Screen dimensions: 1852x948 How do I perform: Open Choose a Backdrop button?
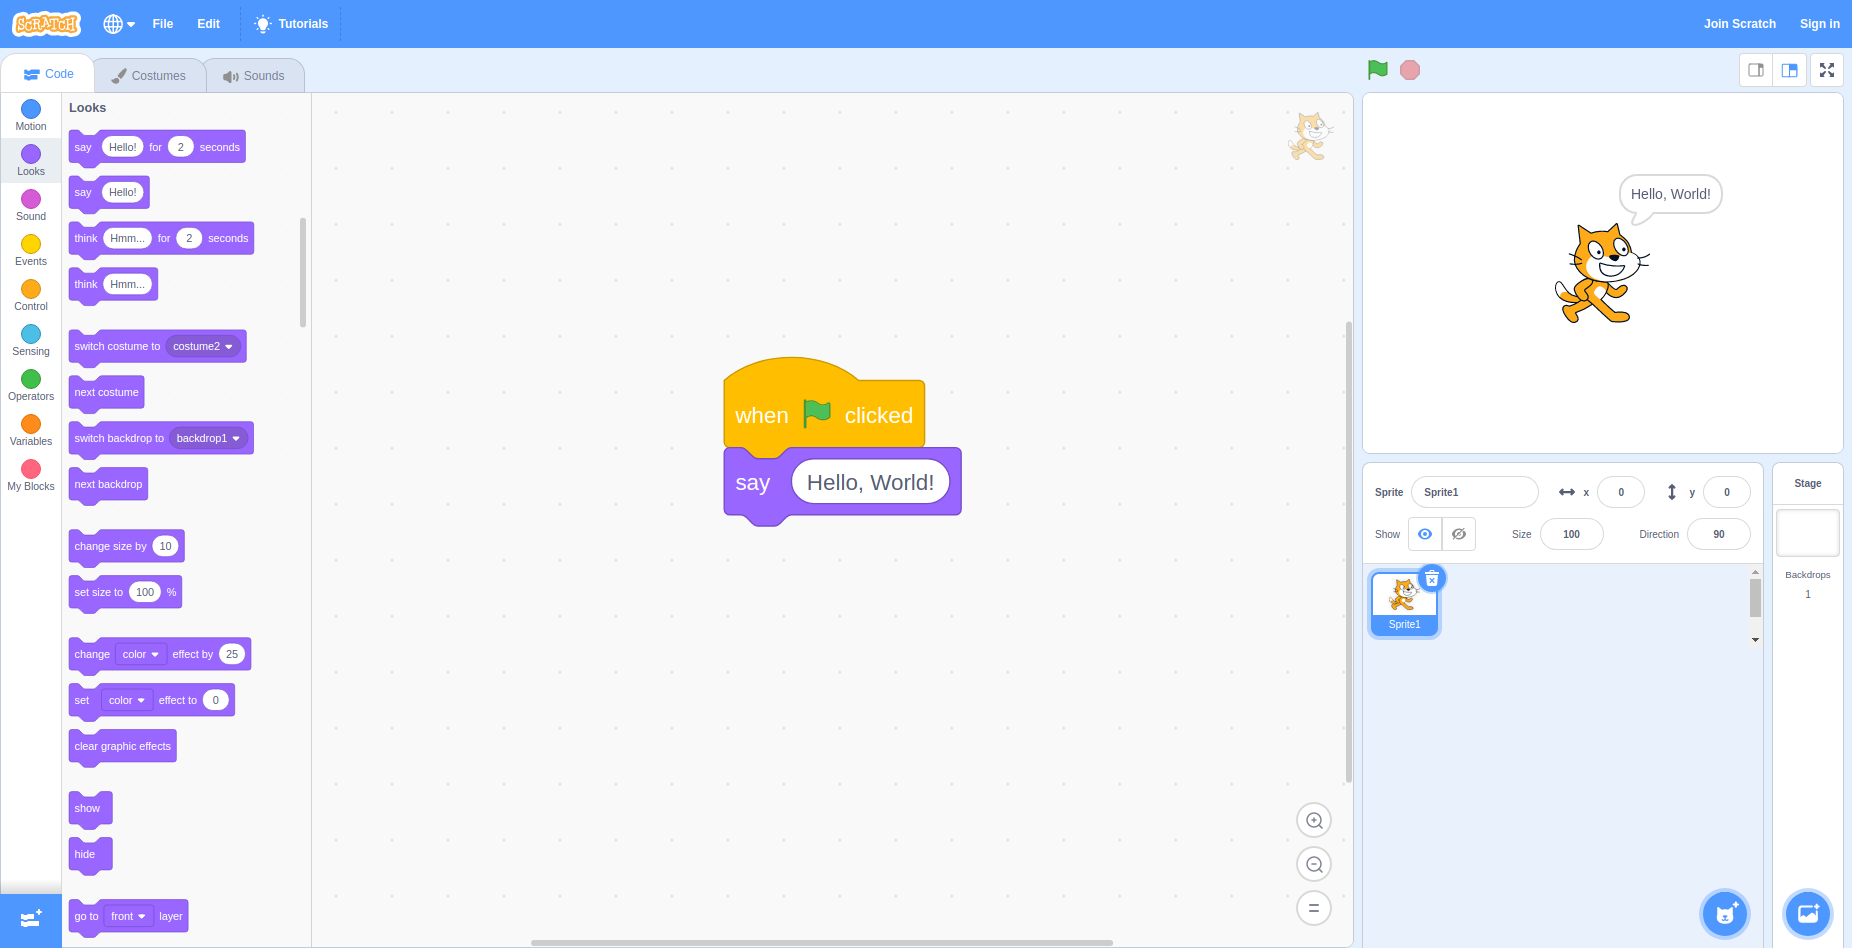[1808, 914]
